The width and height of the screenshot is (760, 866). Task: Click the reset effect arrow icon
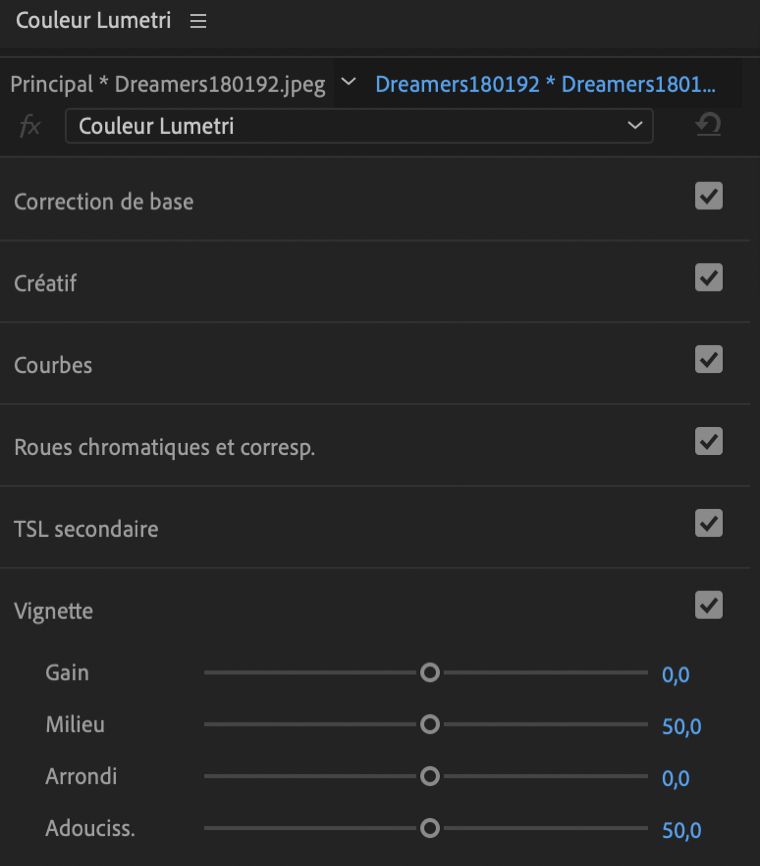(708, 125)
